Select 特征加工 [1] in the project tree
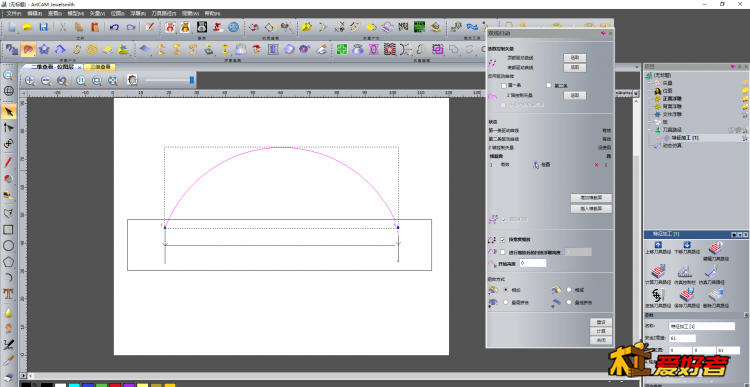 684,138
